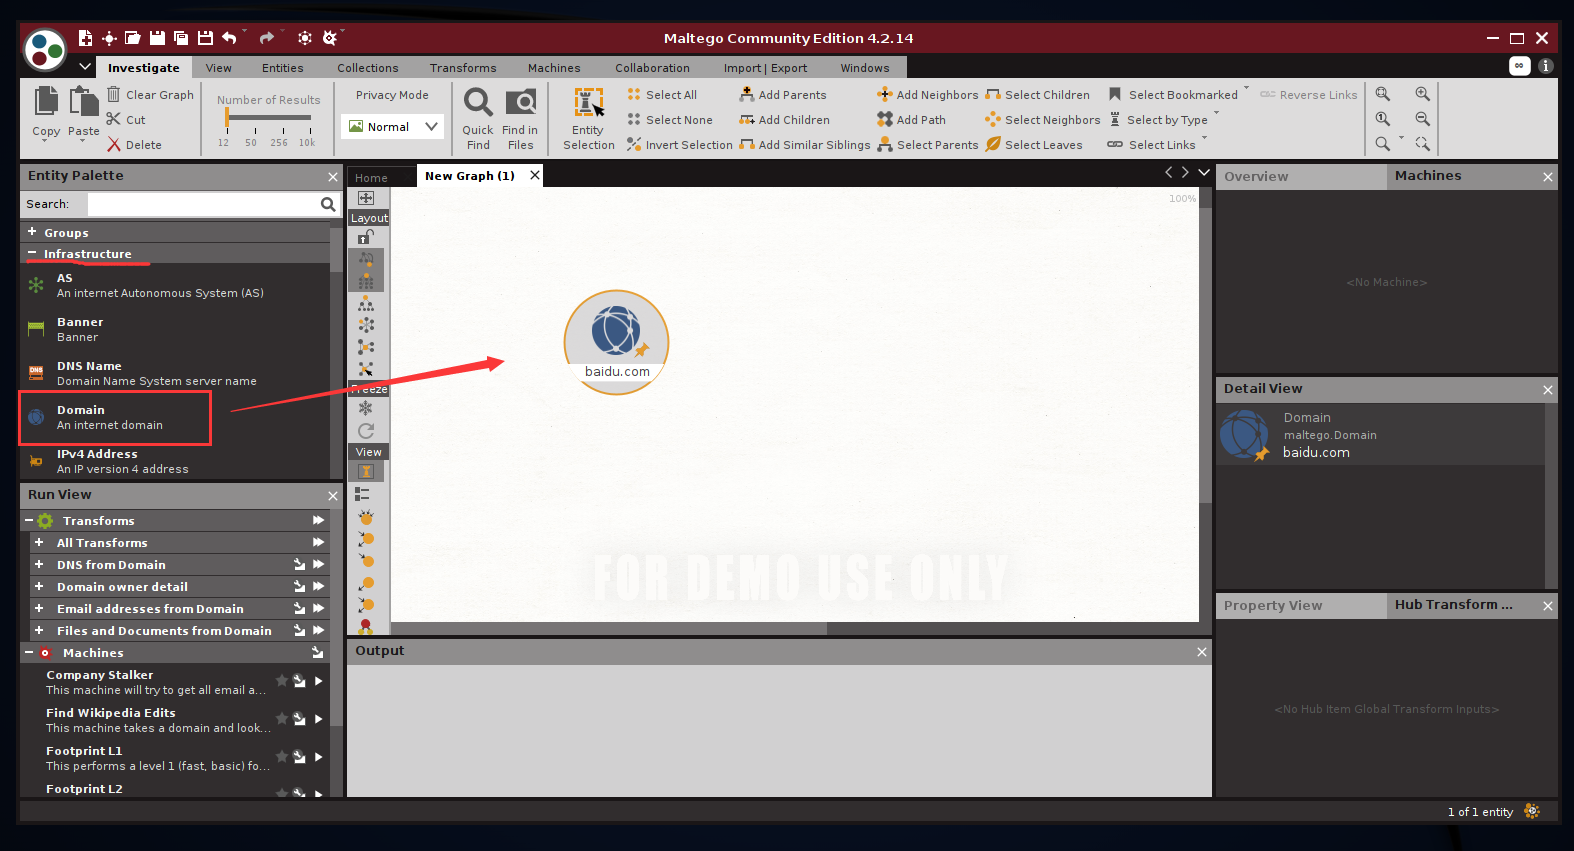1574x851 pixels.
Task: Click the Entity Palette search field
Action: 203,204
